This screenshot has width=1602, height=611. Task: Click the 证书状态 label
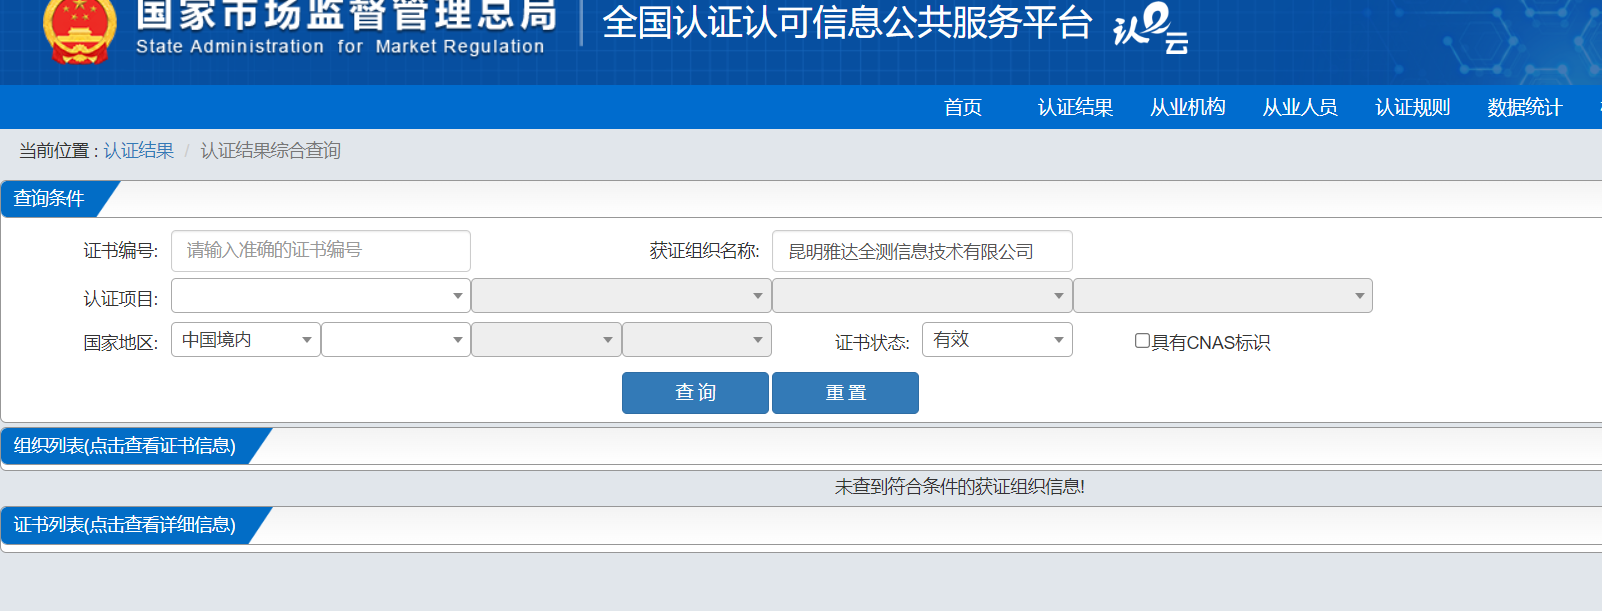pyautogui.click(x=872, y=343)
